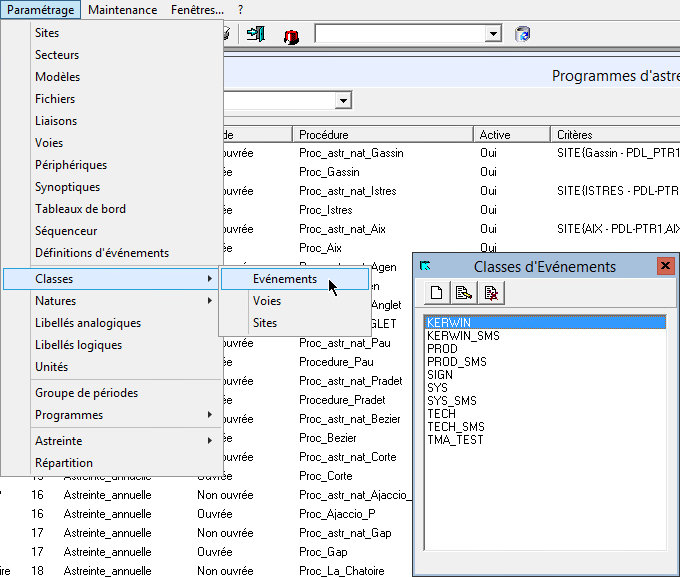Viewport: 680px width, 577px height.
Task: Click the red alarm beacon toolbar icon
Action: tap(291, 35)
